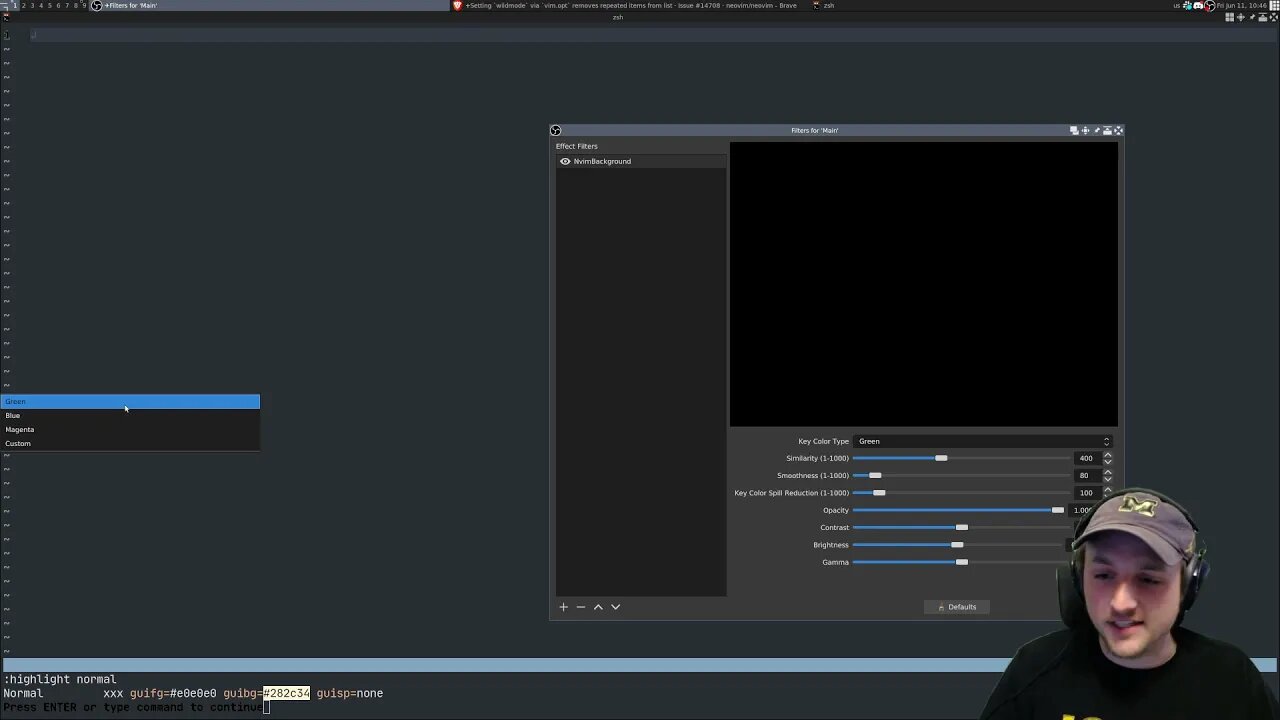The height and width of the screenshot is (720, 1280).
Task: Click the Smoothness value field showing 80
Action: coord(1086,475)
